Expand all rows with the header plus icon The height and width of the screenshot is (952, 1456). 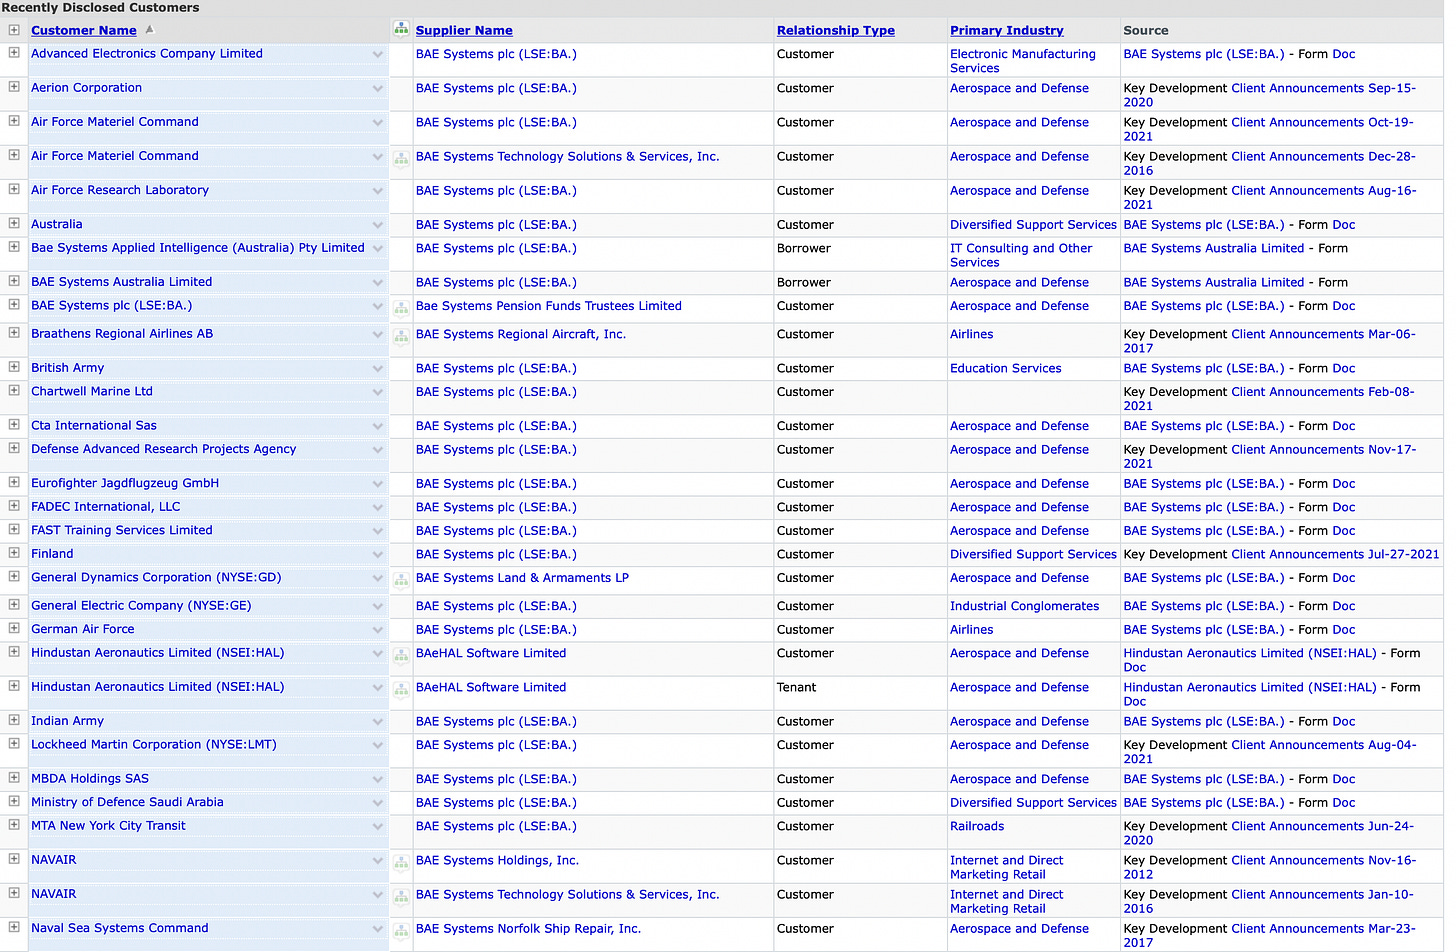[14, 29]
